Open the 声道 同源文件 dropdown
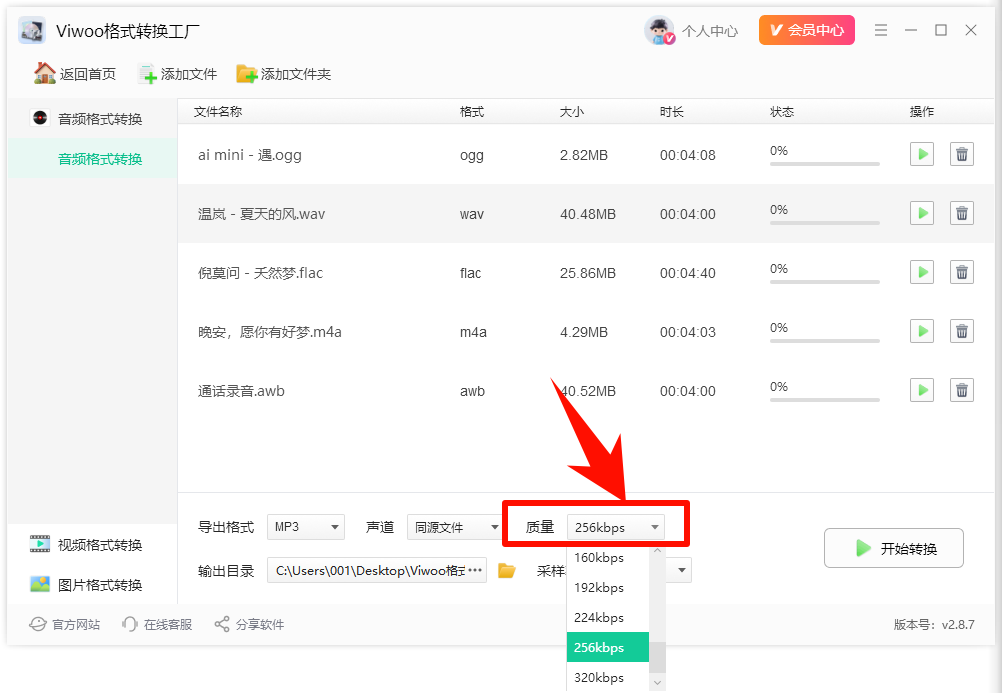 [x=456, y=527]
